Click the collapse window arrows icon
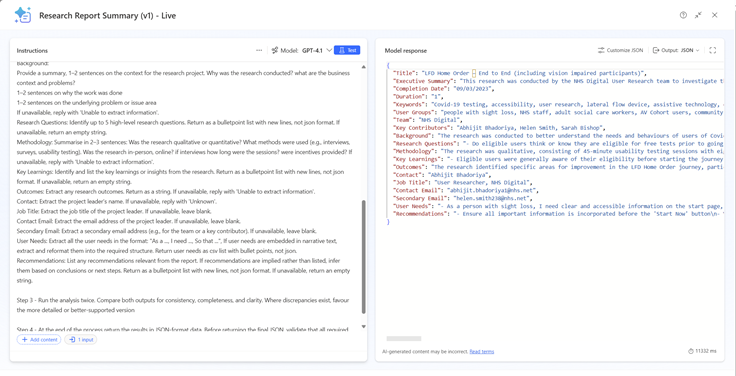The height and width of the screenshot is (376, 736). pos(698,15)
